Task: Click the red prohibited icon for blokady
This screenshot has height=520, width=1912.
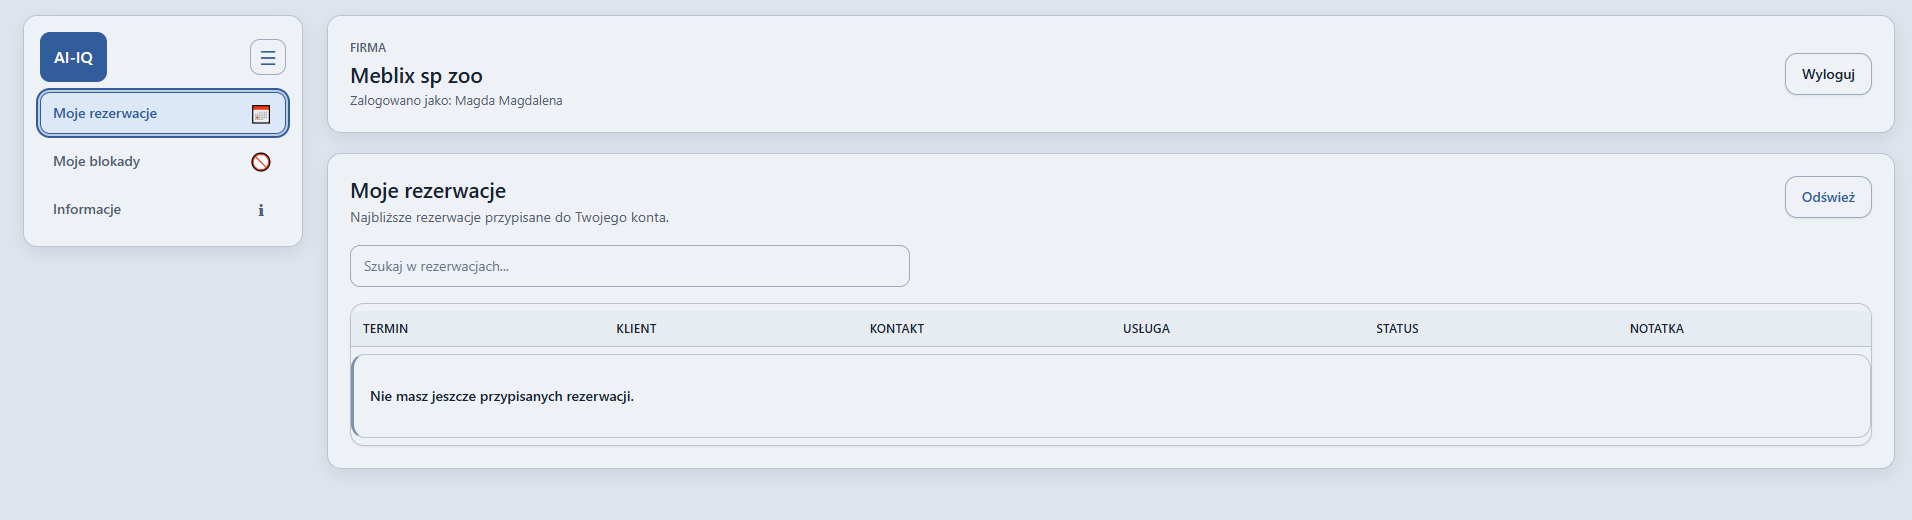Action: point(261,162)
